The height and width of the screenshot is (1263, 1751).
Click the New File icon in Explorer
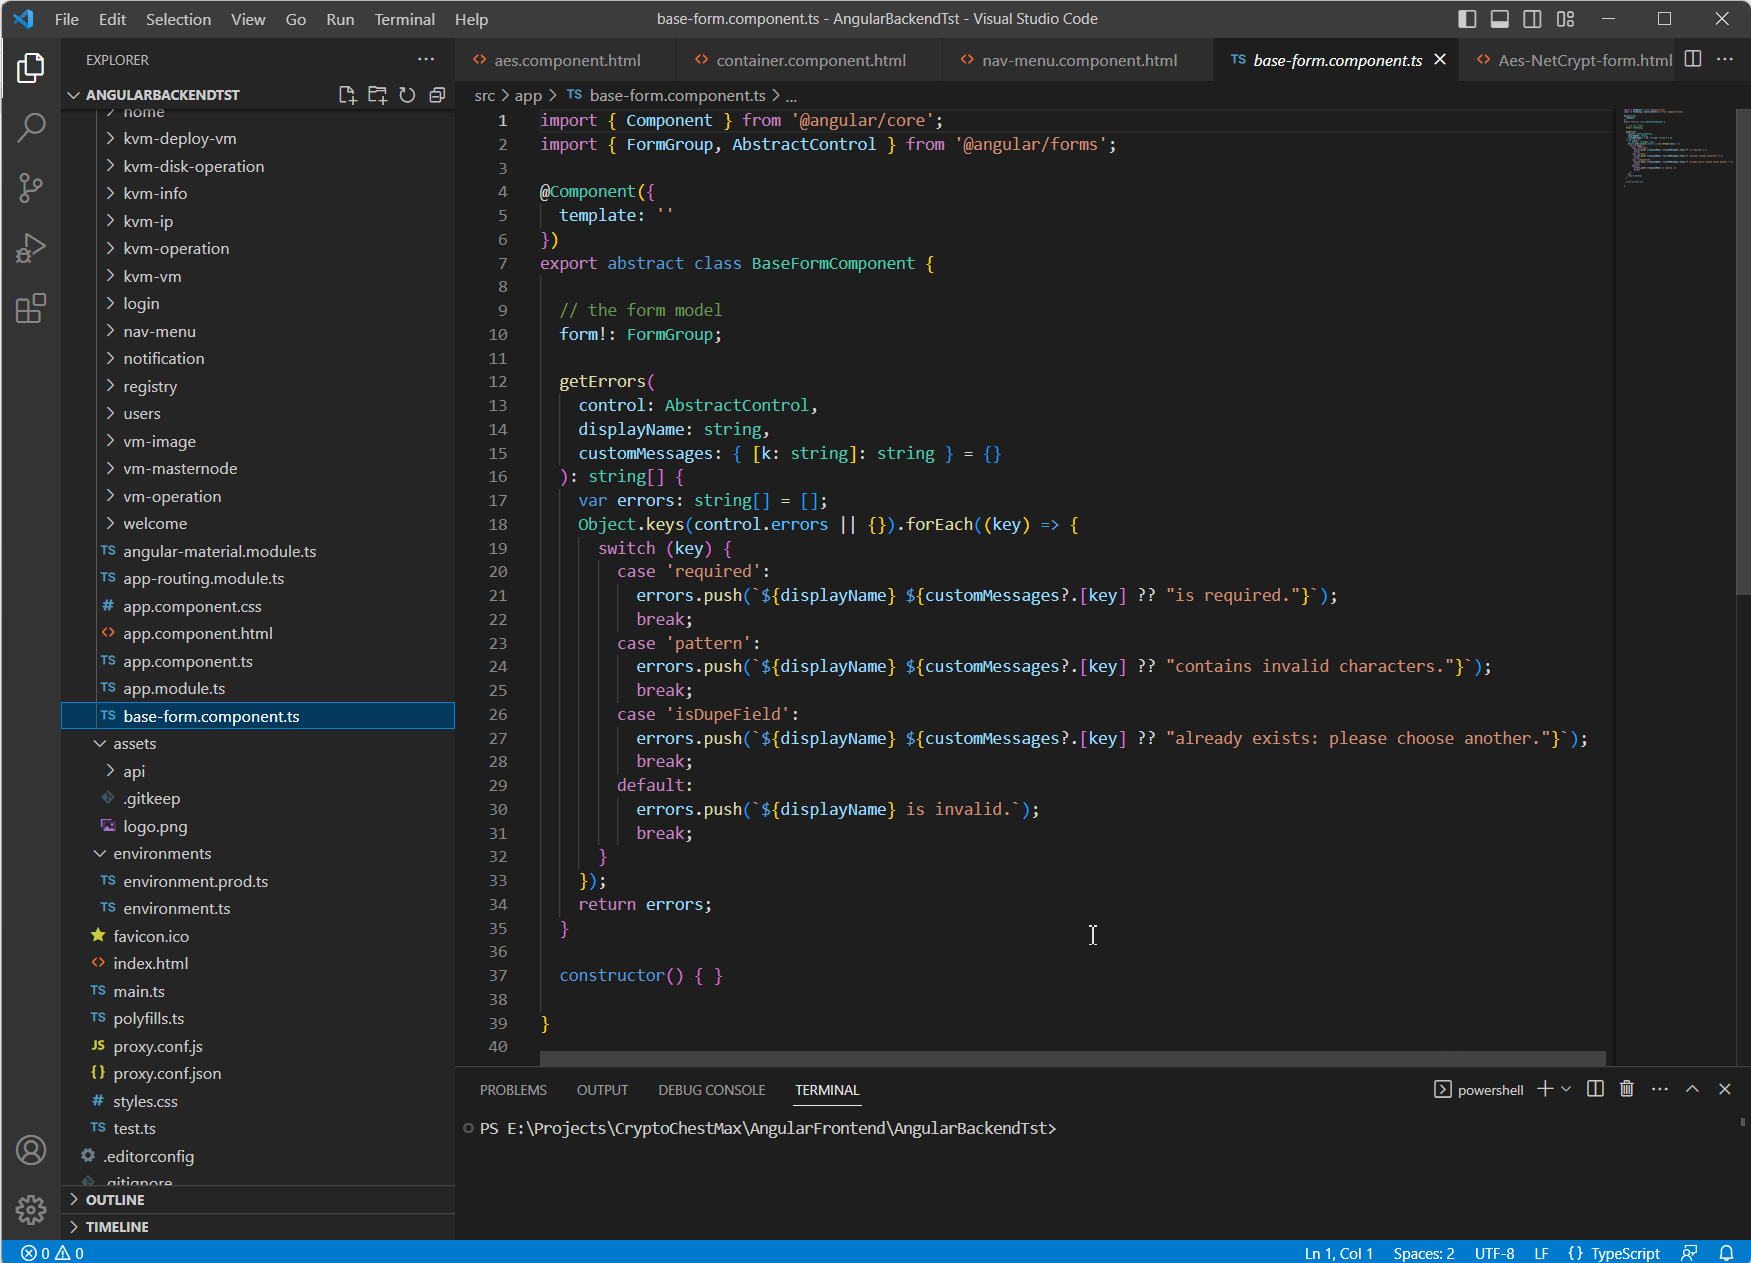click(x=347, y=95)
